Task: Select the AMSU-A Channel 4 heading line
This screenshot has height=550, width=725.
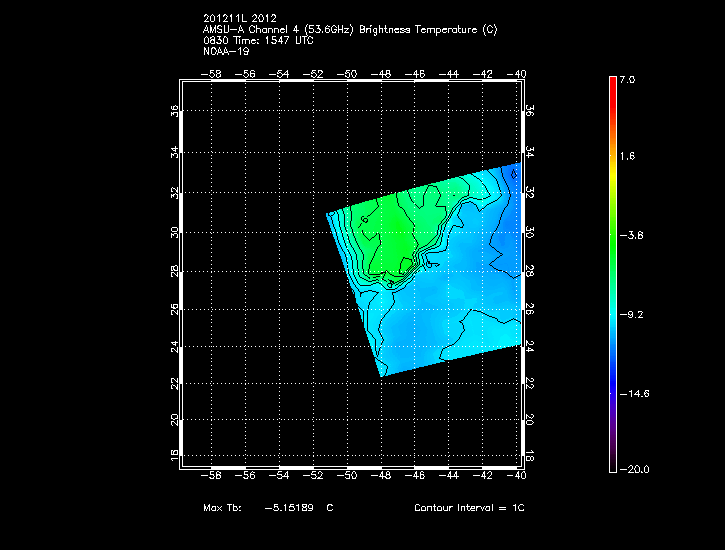Action: [349, 29]
